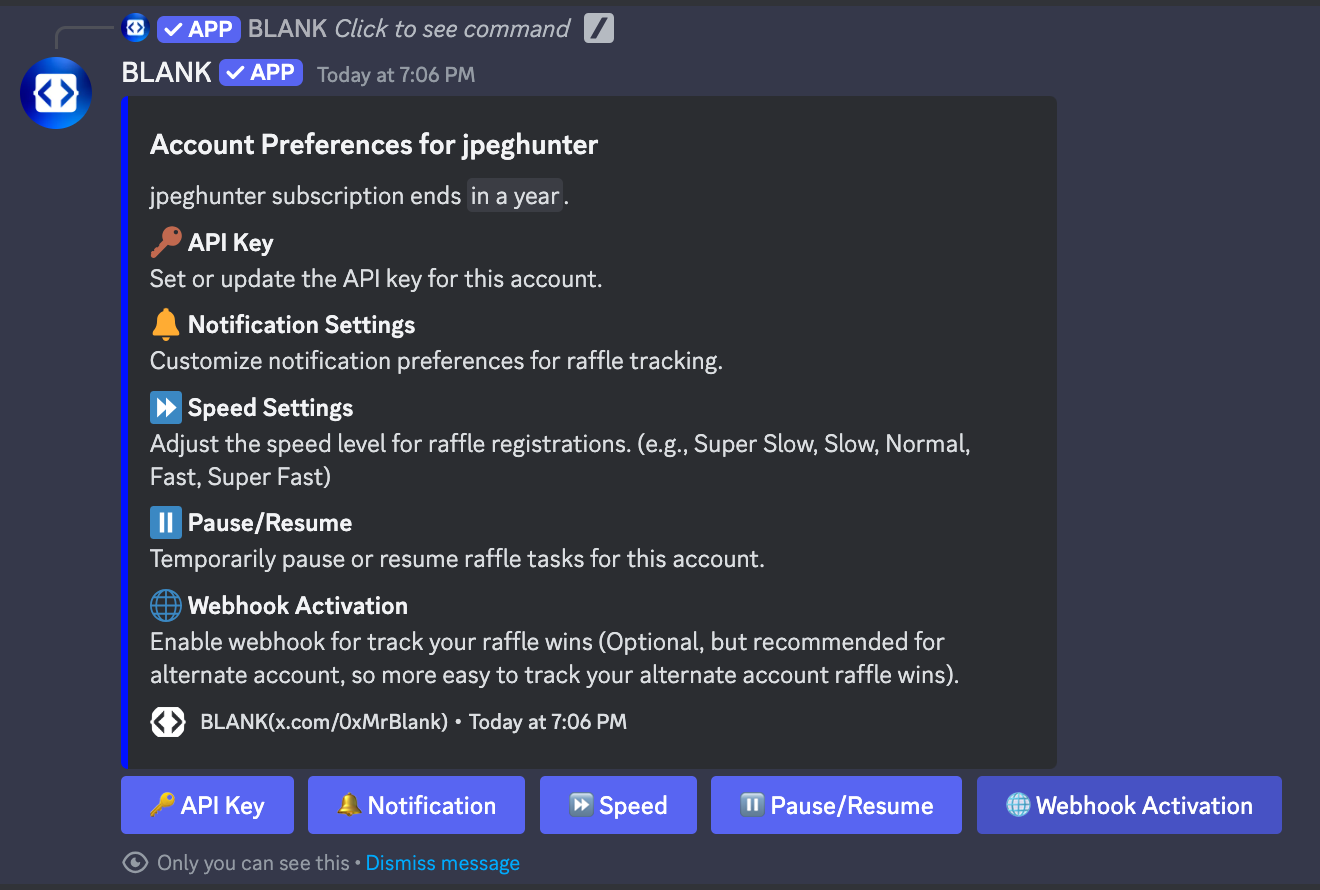1320x890 pixels.
Task: Click the pause emoji beside Pause/Resume heading
Action: pyautogui.click(x=166, y=522)
